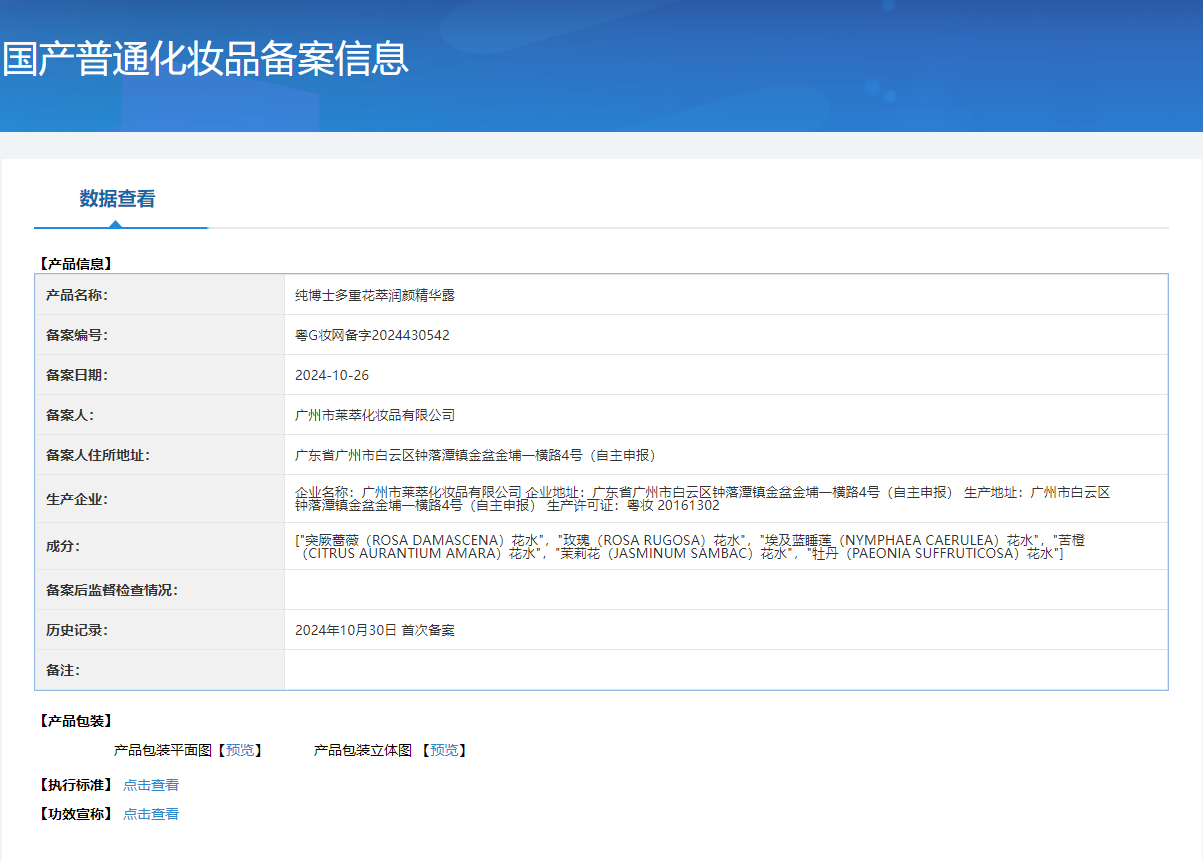Click 点击查看 beside 执行标准
The height and width of the screenshot is (861, 1203).
151,785
